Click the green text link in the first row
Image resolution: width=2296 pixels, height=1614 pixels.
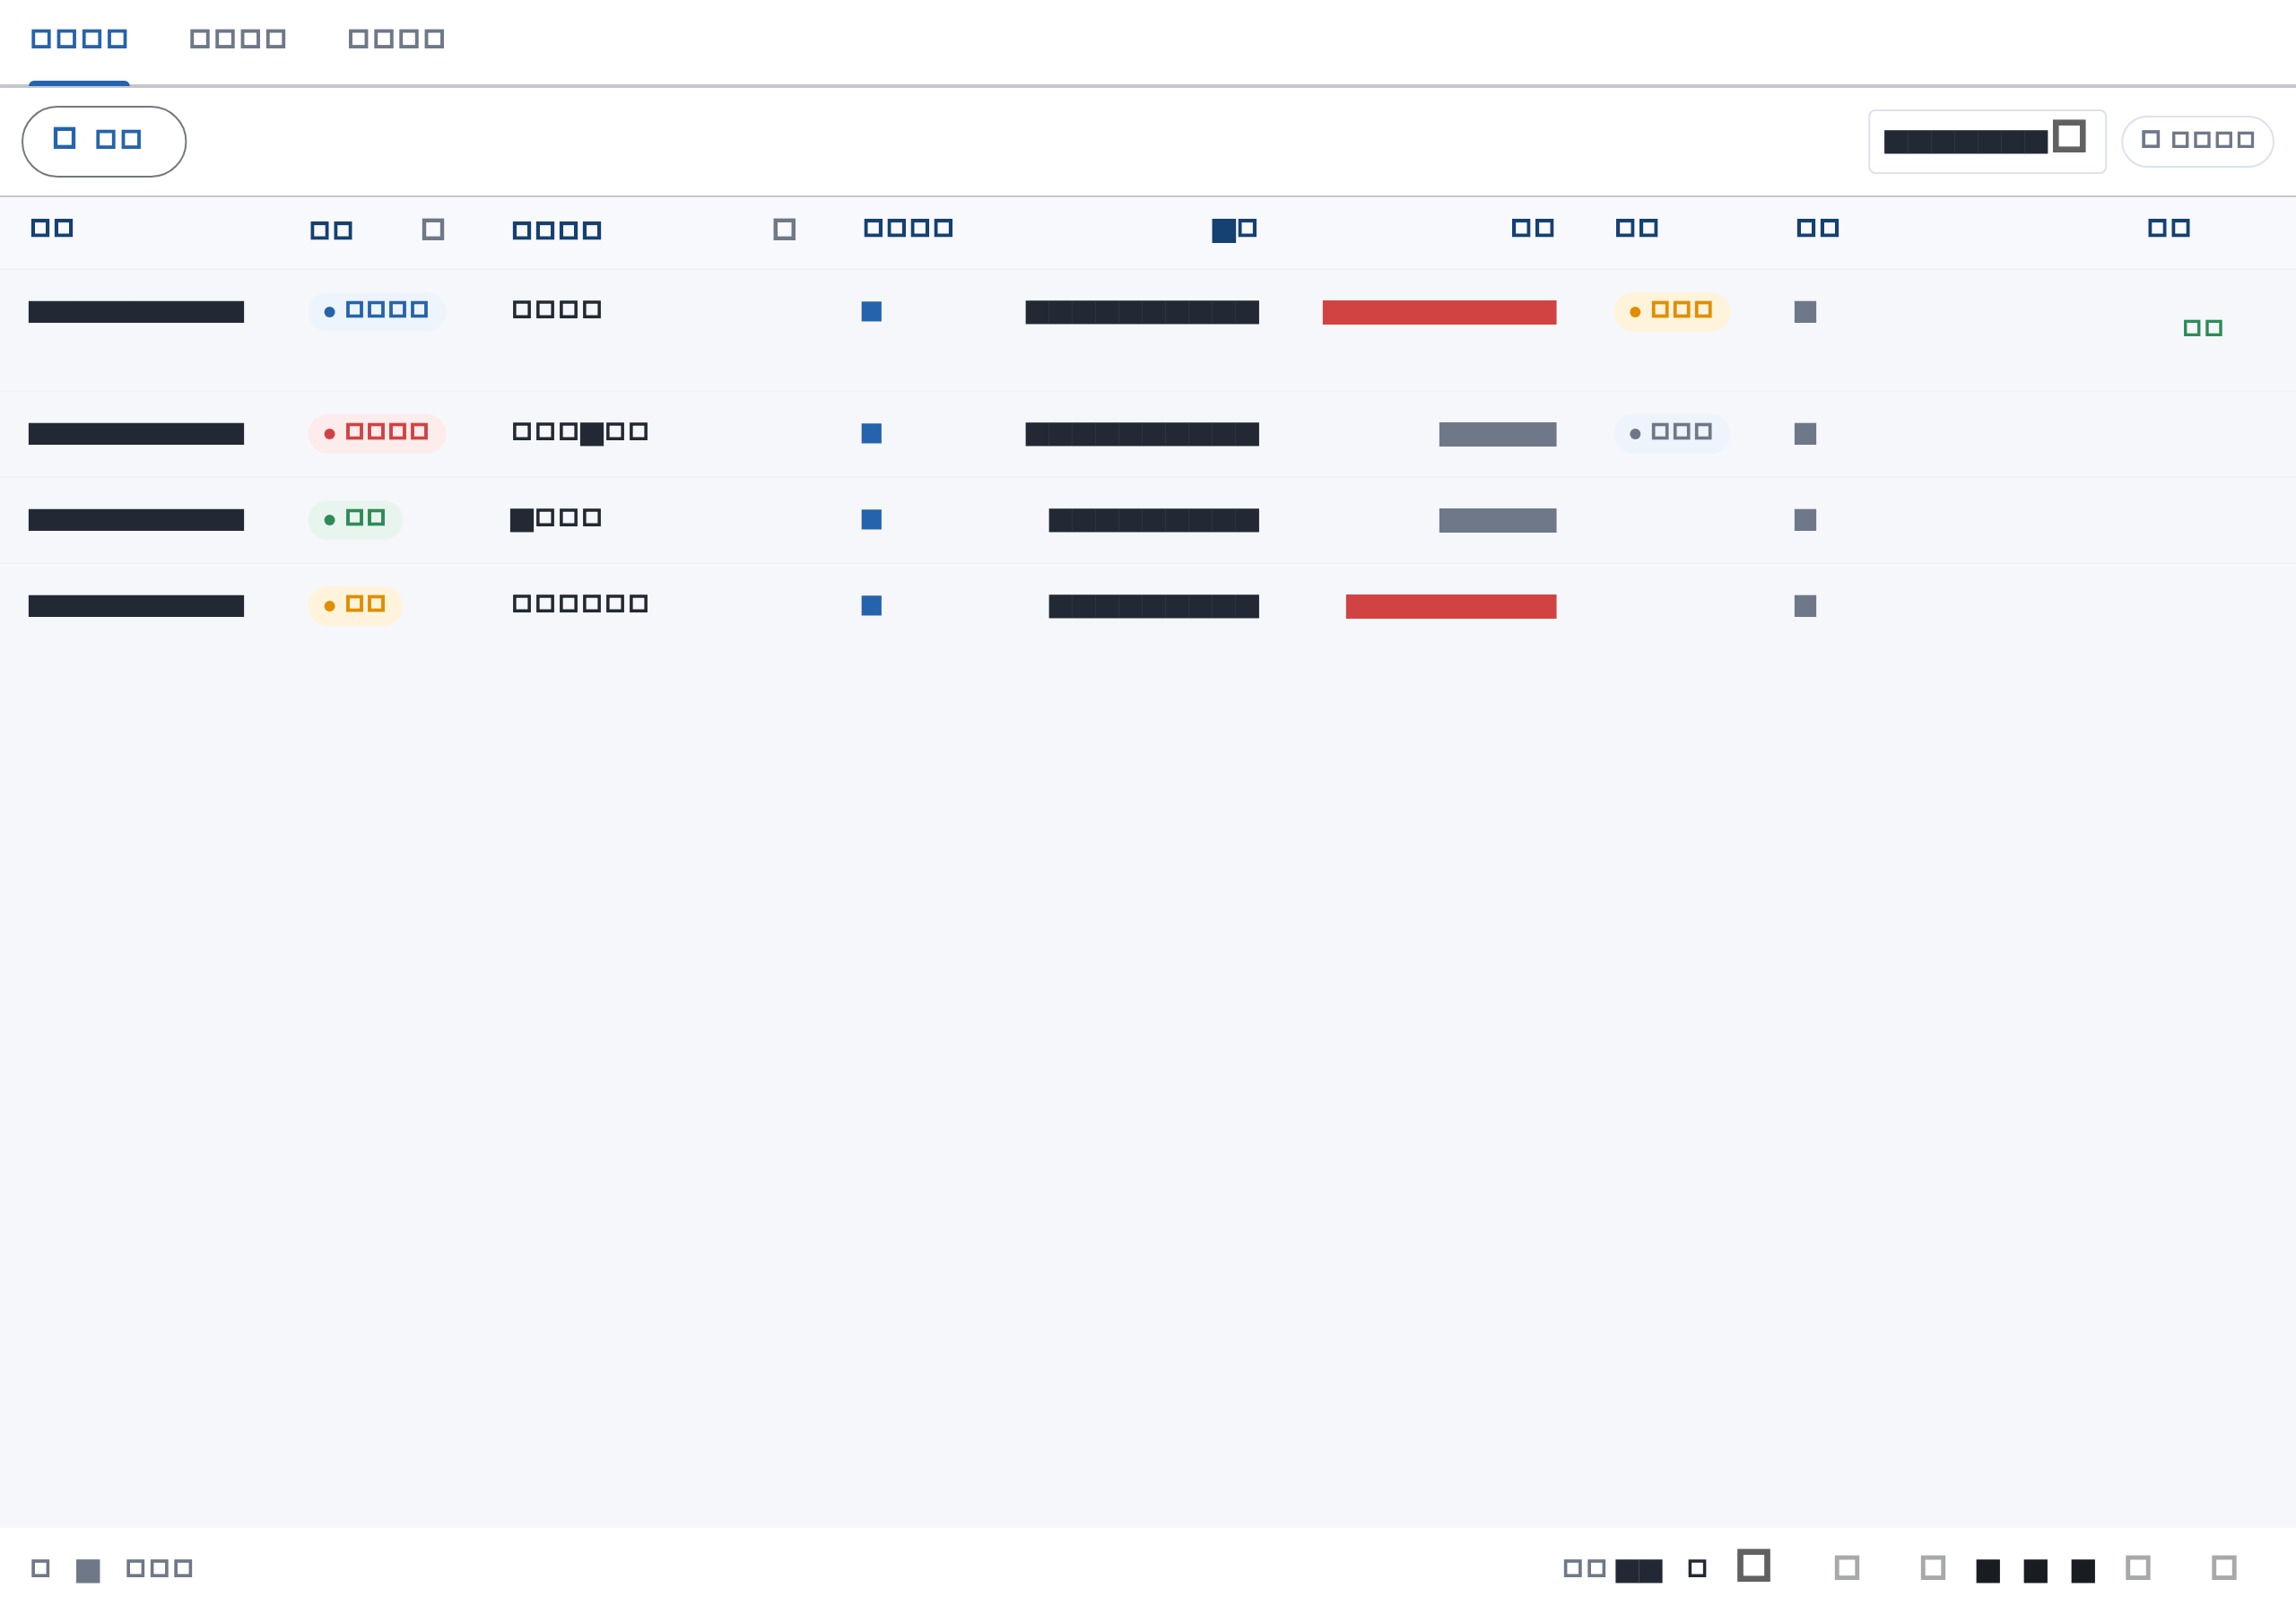[x=2203, y=328]
